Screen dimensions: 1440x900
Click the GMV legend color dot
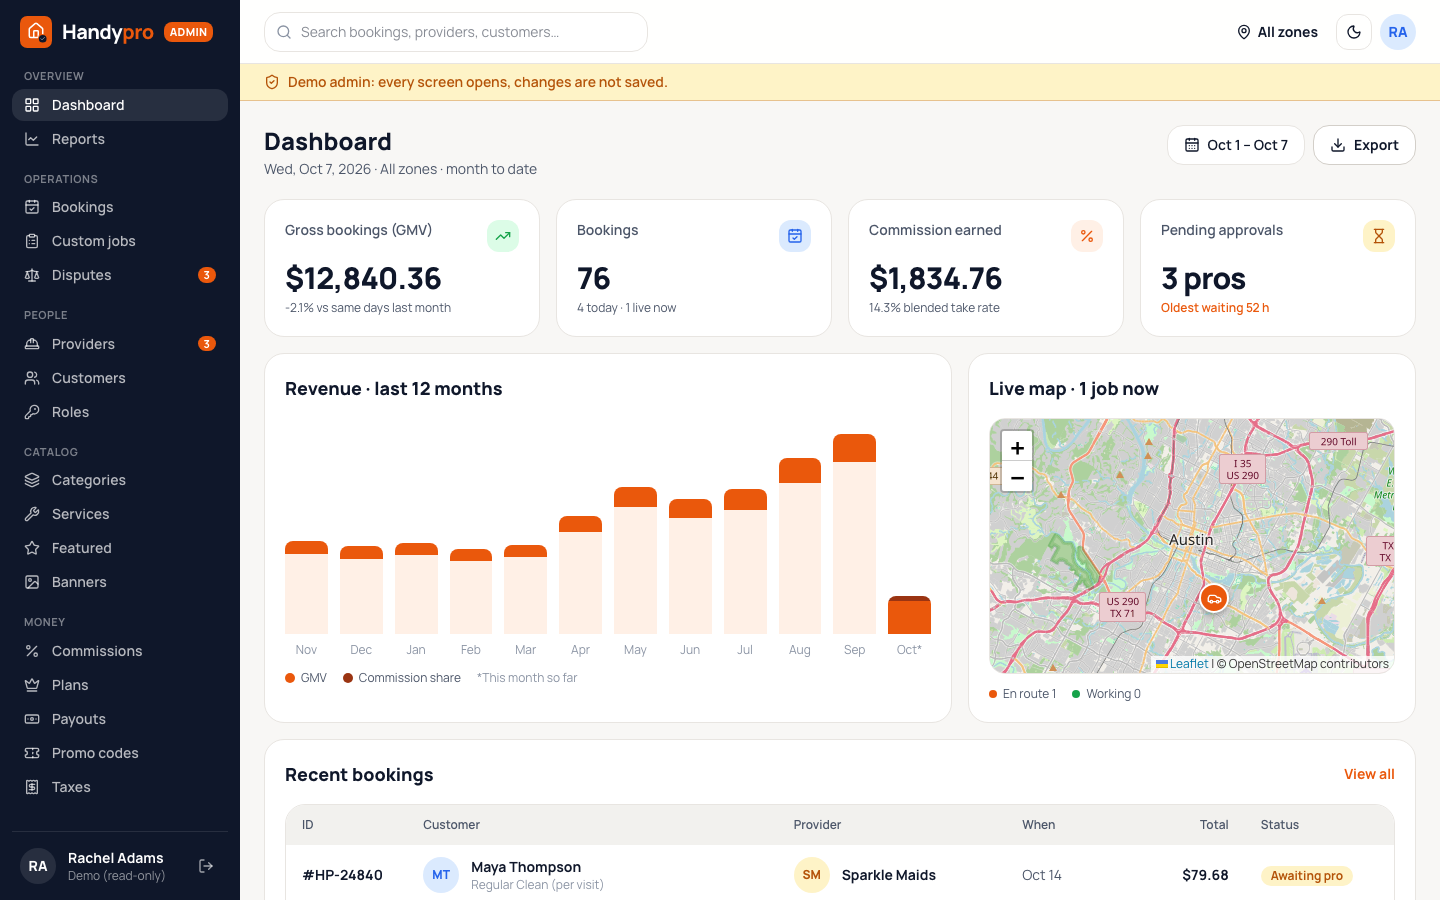(x=290, y=678)
